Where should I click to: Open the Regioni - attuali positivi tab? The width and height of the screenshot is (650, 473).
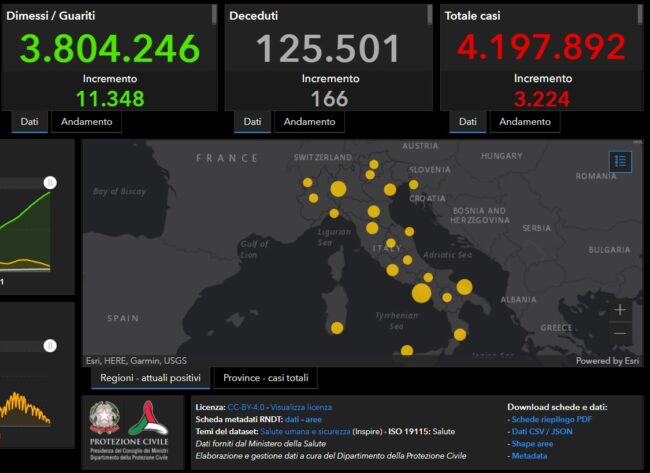(150, 378)
